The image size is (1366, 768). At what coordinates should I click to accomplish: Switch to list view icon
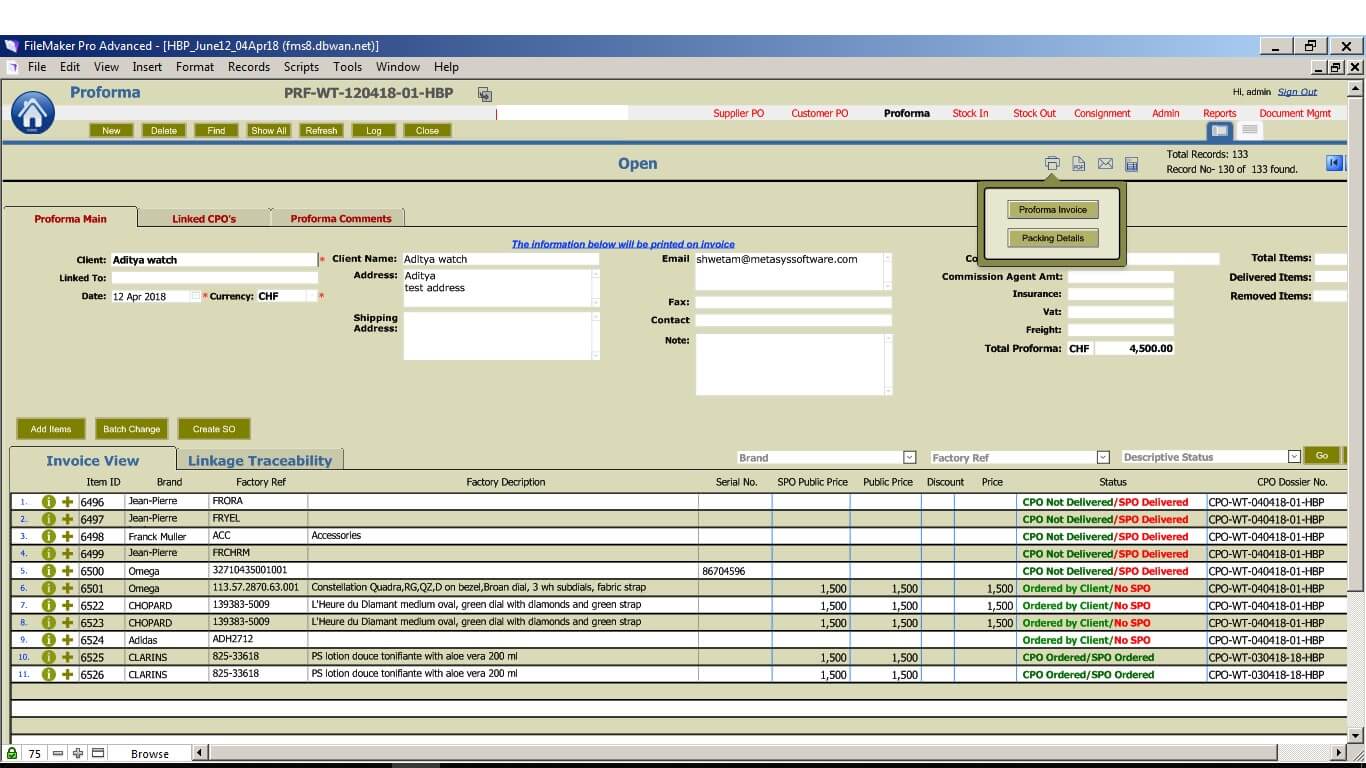coord(1248,131)
